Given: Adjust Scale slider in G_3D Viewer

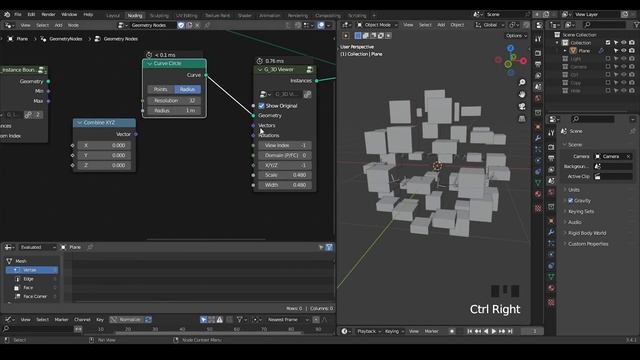Looking at the screenshot, I should pyautogui.click(x=284, y=175).
